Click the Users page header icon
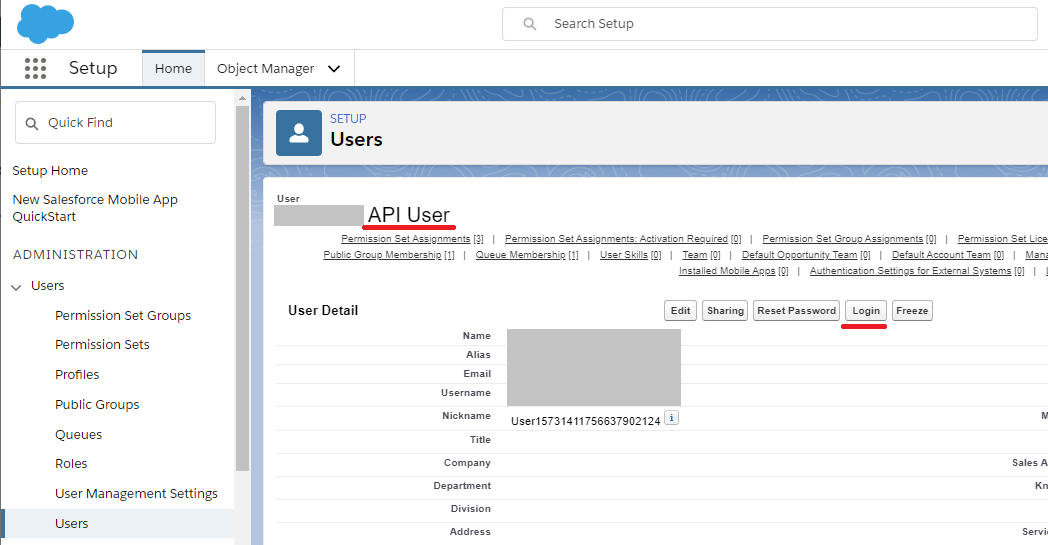This screenshot has height=545, width=1048. (x=299, y=133)
